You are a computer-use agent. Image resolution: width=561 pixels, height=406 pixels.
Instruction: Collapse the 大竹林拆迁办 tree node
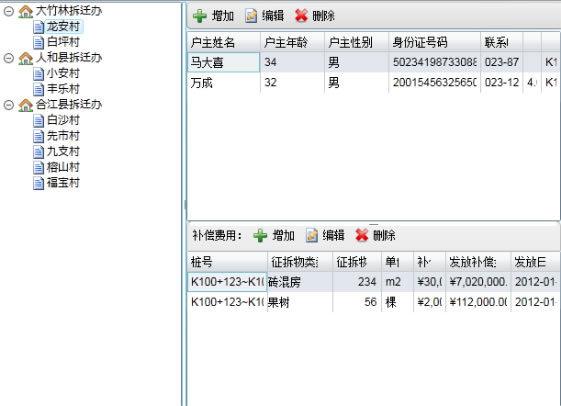[x=9, y=11]
